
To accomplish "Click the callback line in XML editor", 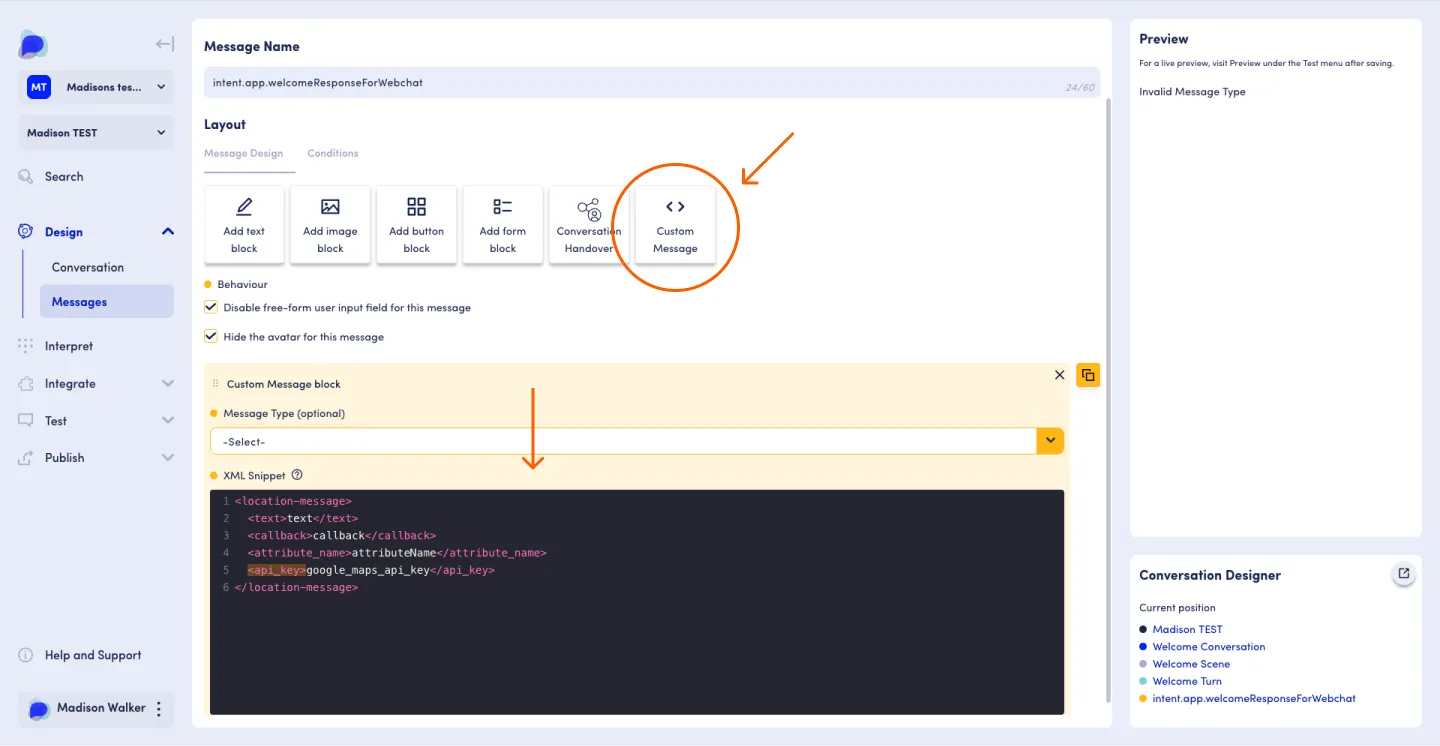I will 342,535.
